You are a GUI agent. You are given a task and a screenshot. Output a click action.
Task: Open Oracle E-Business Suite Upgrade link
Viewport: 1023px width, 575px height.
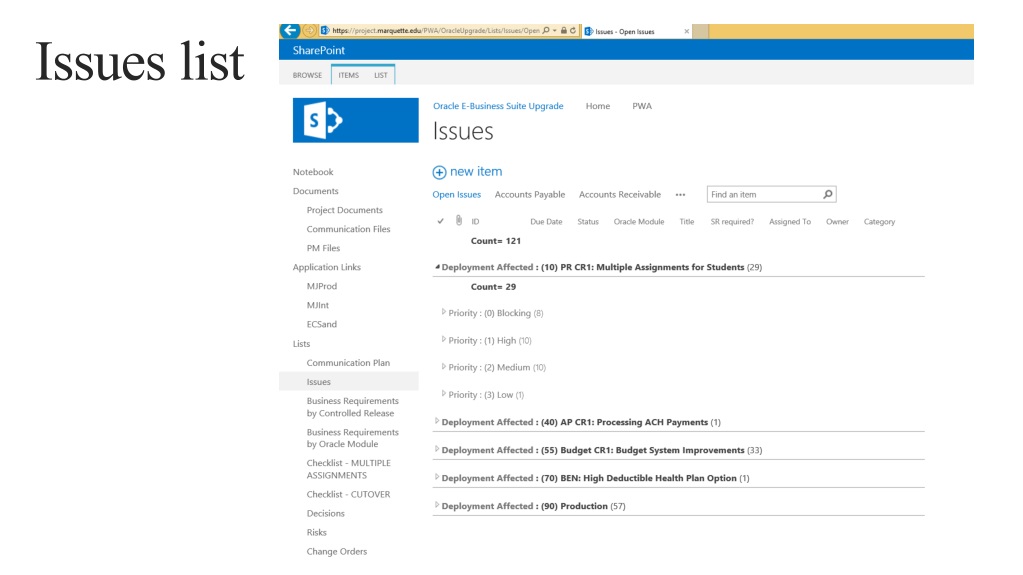[x=498, y=106]
